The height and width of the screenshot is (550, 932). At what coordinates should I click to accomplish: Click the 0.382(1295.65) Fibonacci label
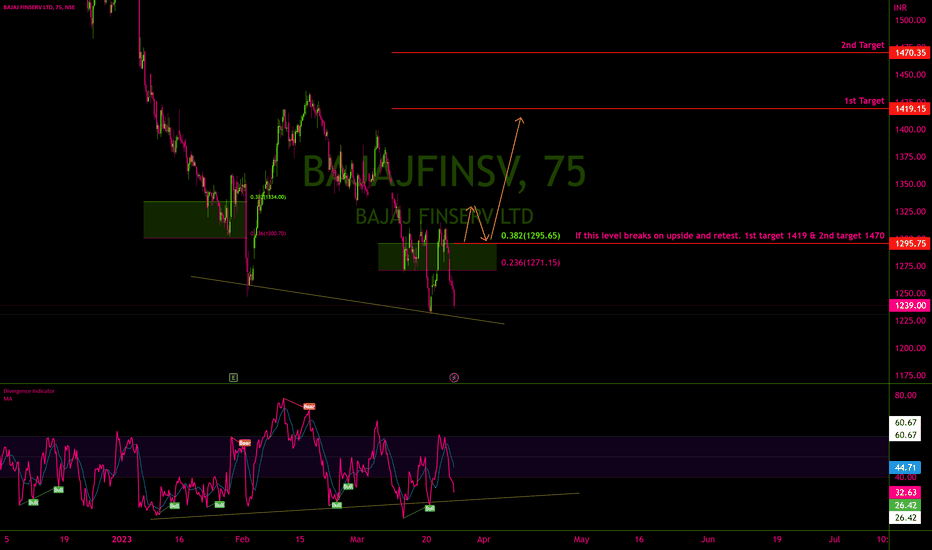(x=530, y=235)
